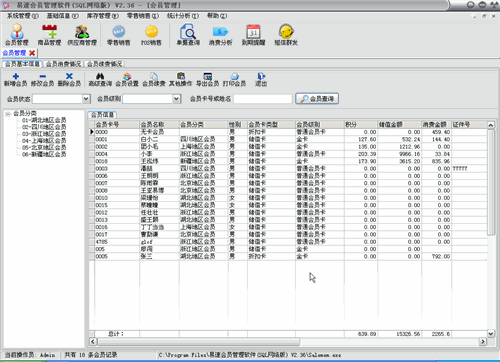The height and width of the screenshot is (362, 500).
Task: Open the calendar reminder icon
Action: point(253,35)
